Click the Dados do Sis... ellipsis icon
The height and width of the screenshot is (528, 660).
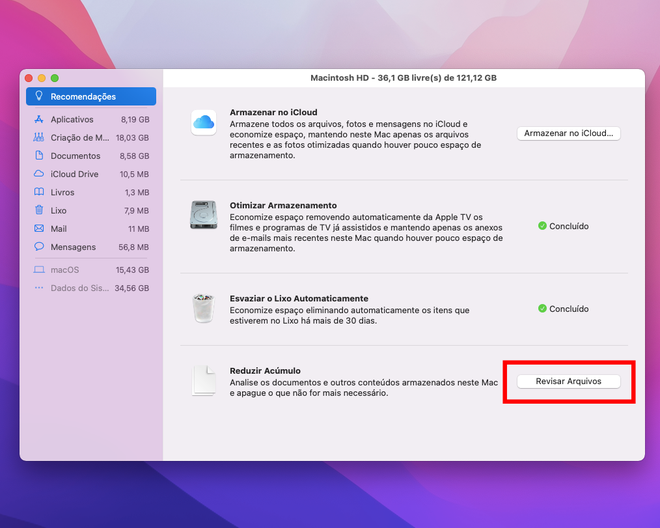tap(39, 288)
